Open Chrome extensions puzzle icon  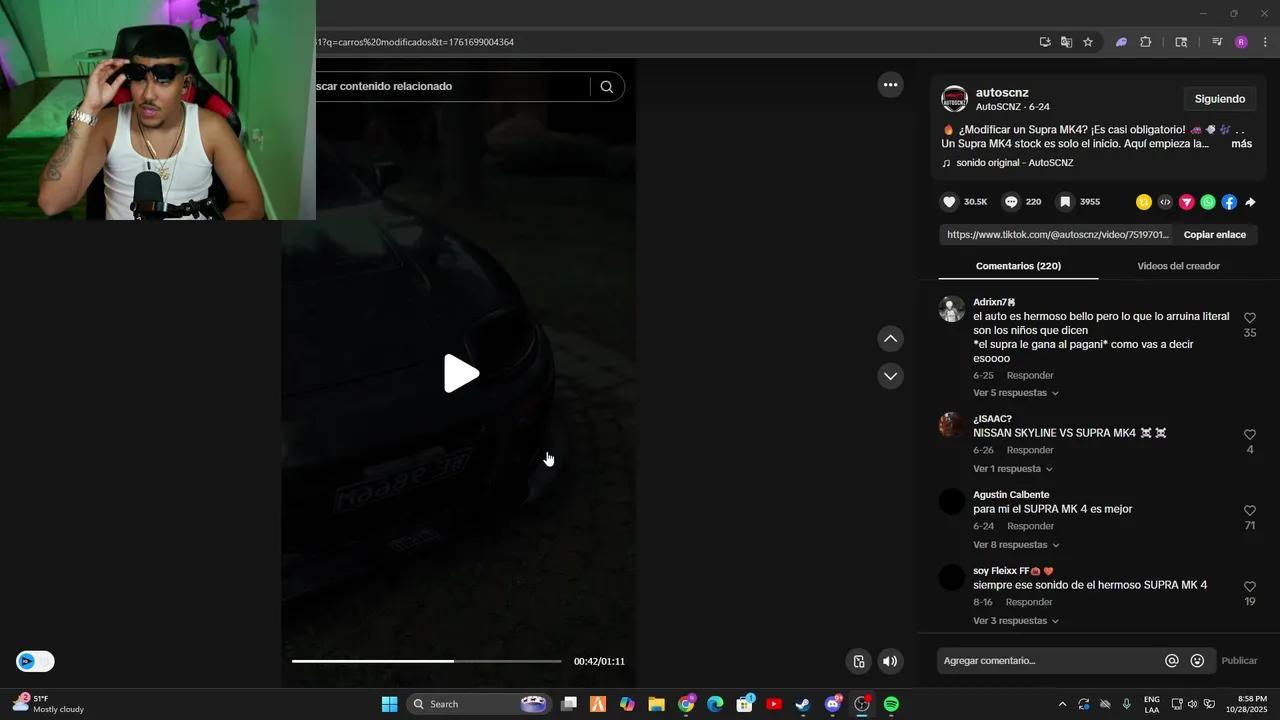pyautogui.click(x=1145, y=42)
